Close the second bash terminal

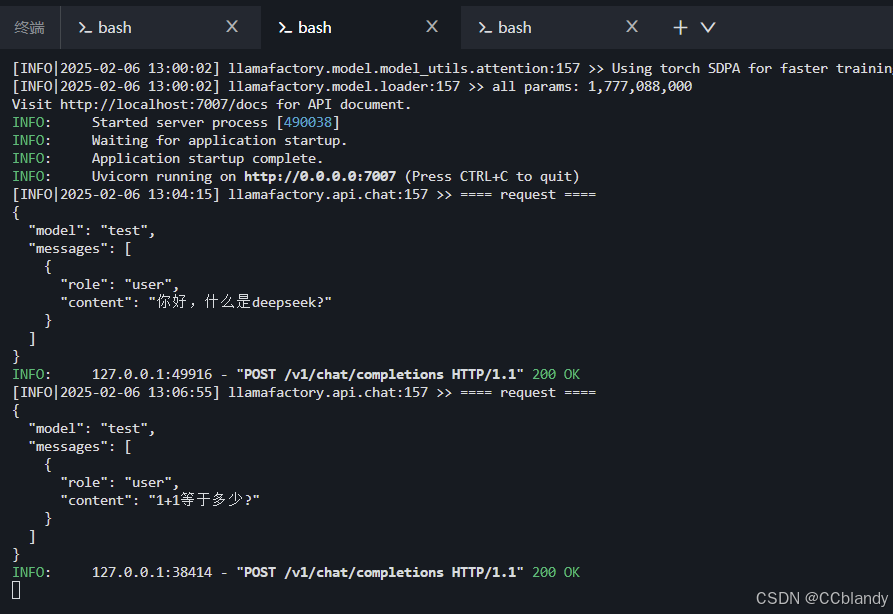(x=431, y=27)
